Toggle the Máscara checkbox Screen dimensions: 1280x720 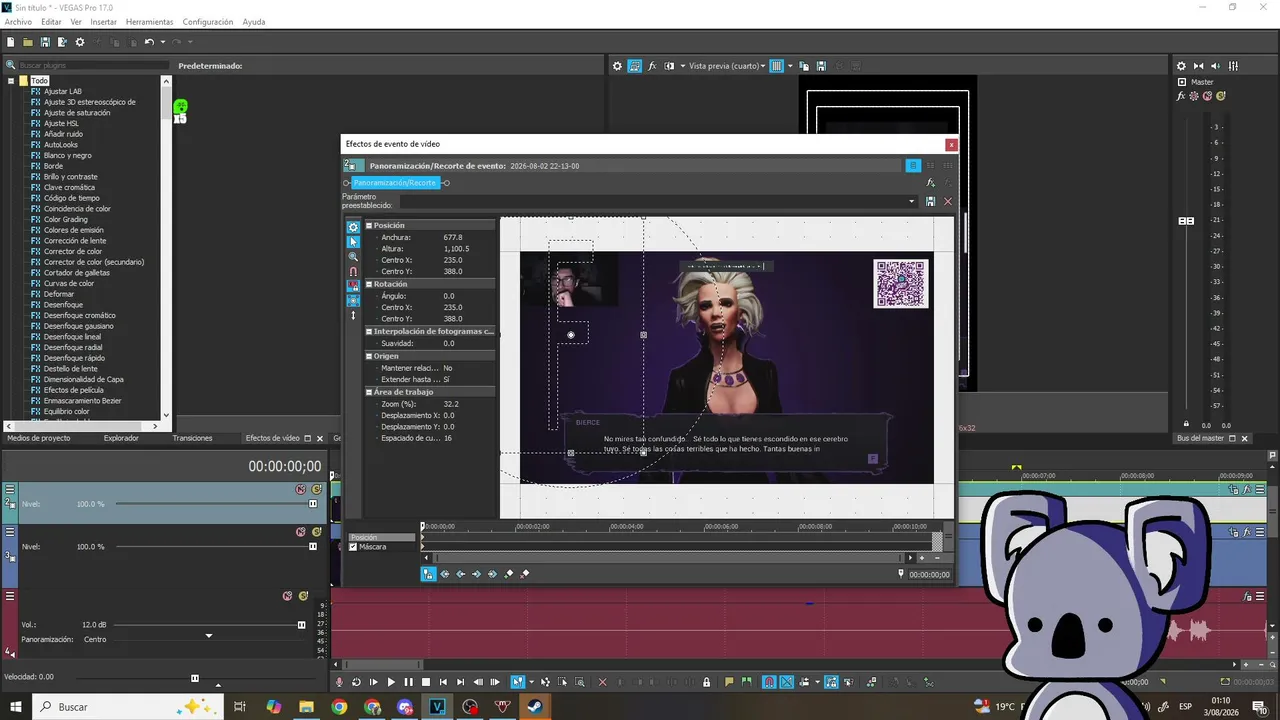353,547
